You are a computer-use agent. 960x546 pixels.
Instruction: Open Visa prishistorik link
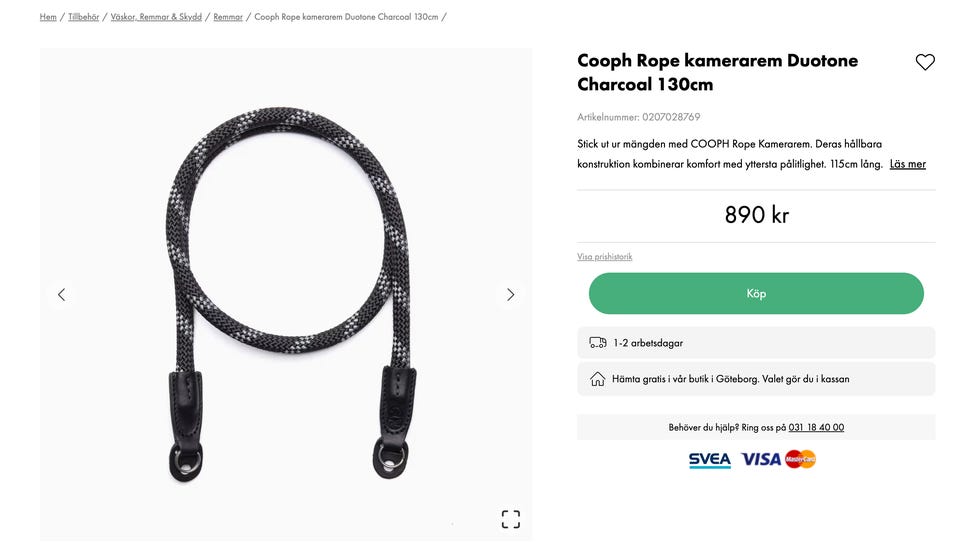604,257
